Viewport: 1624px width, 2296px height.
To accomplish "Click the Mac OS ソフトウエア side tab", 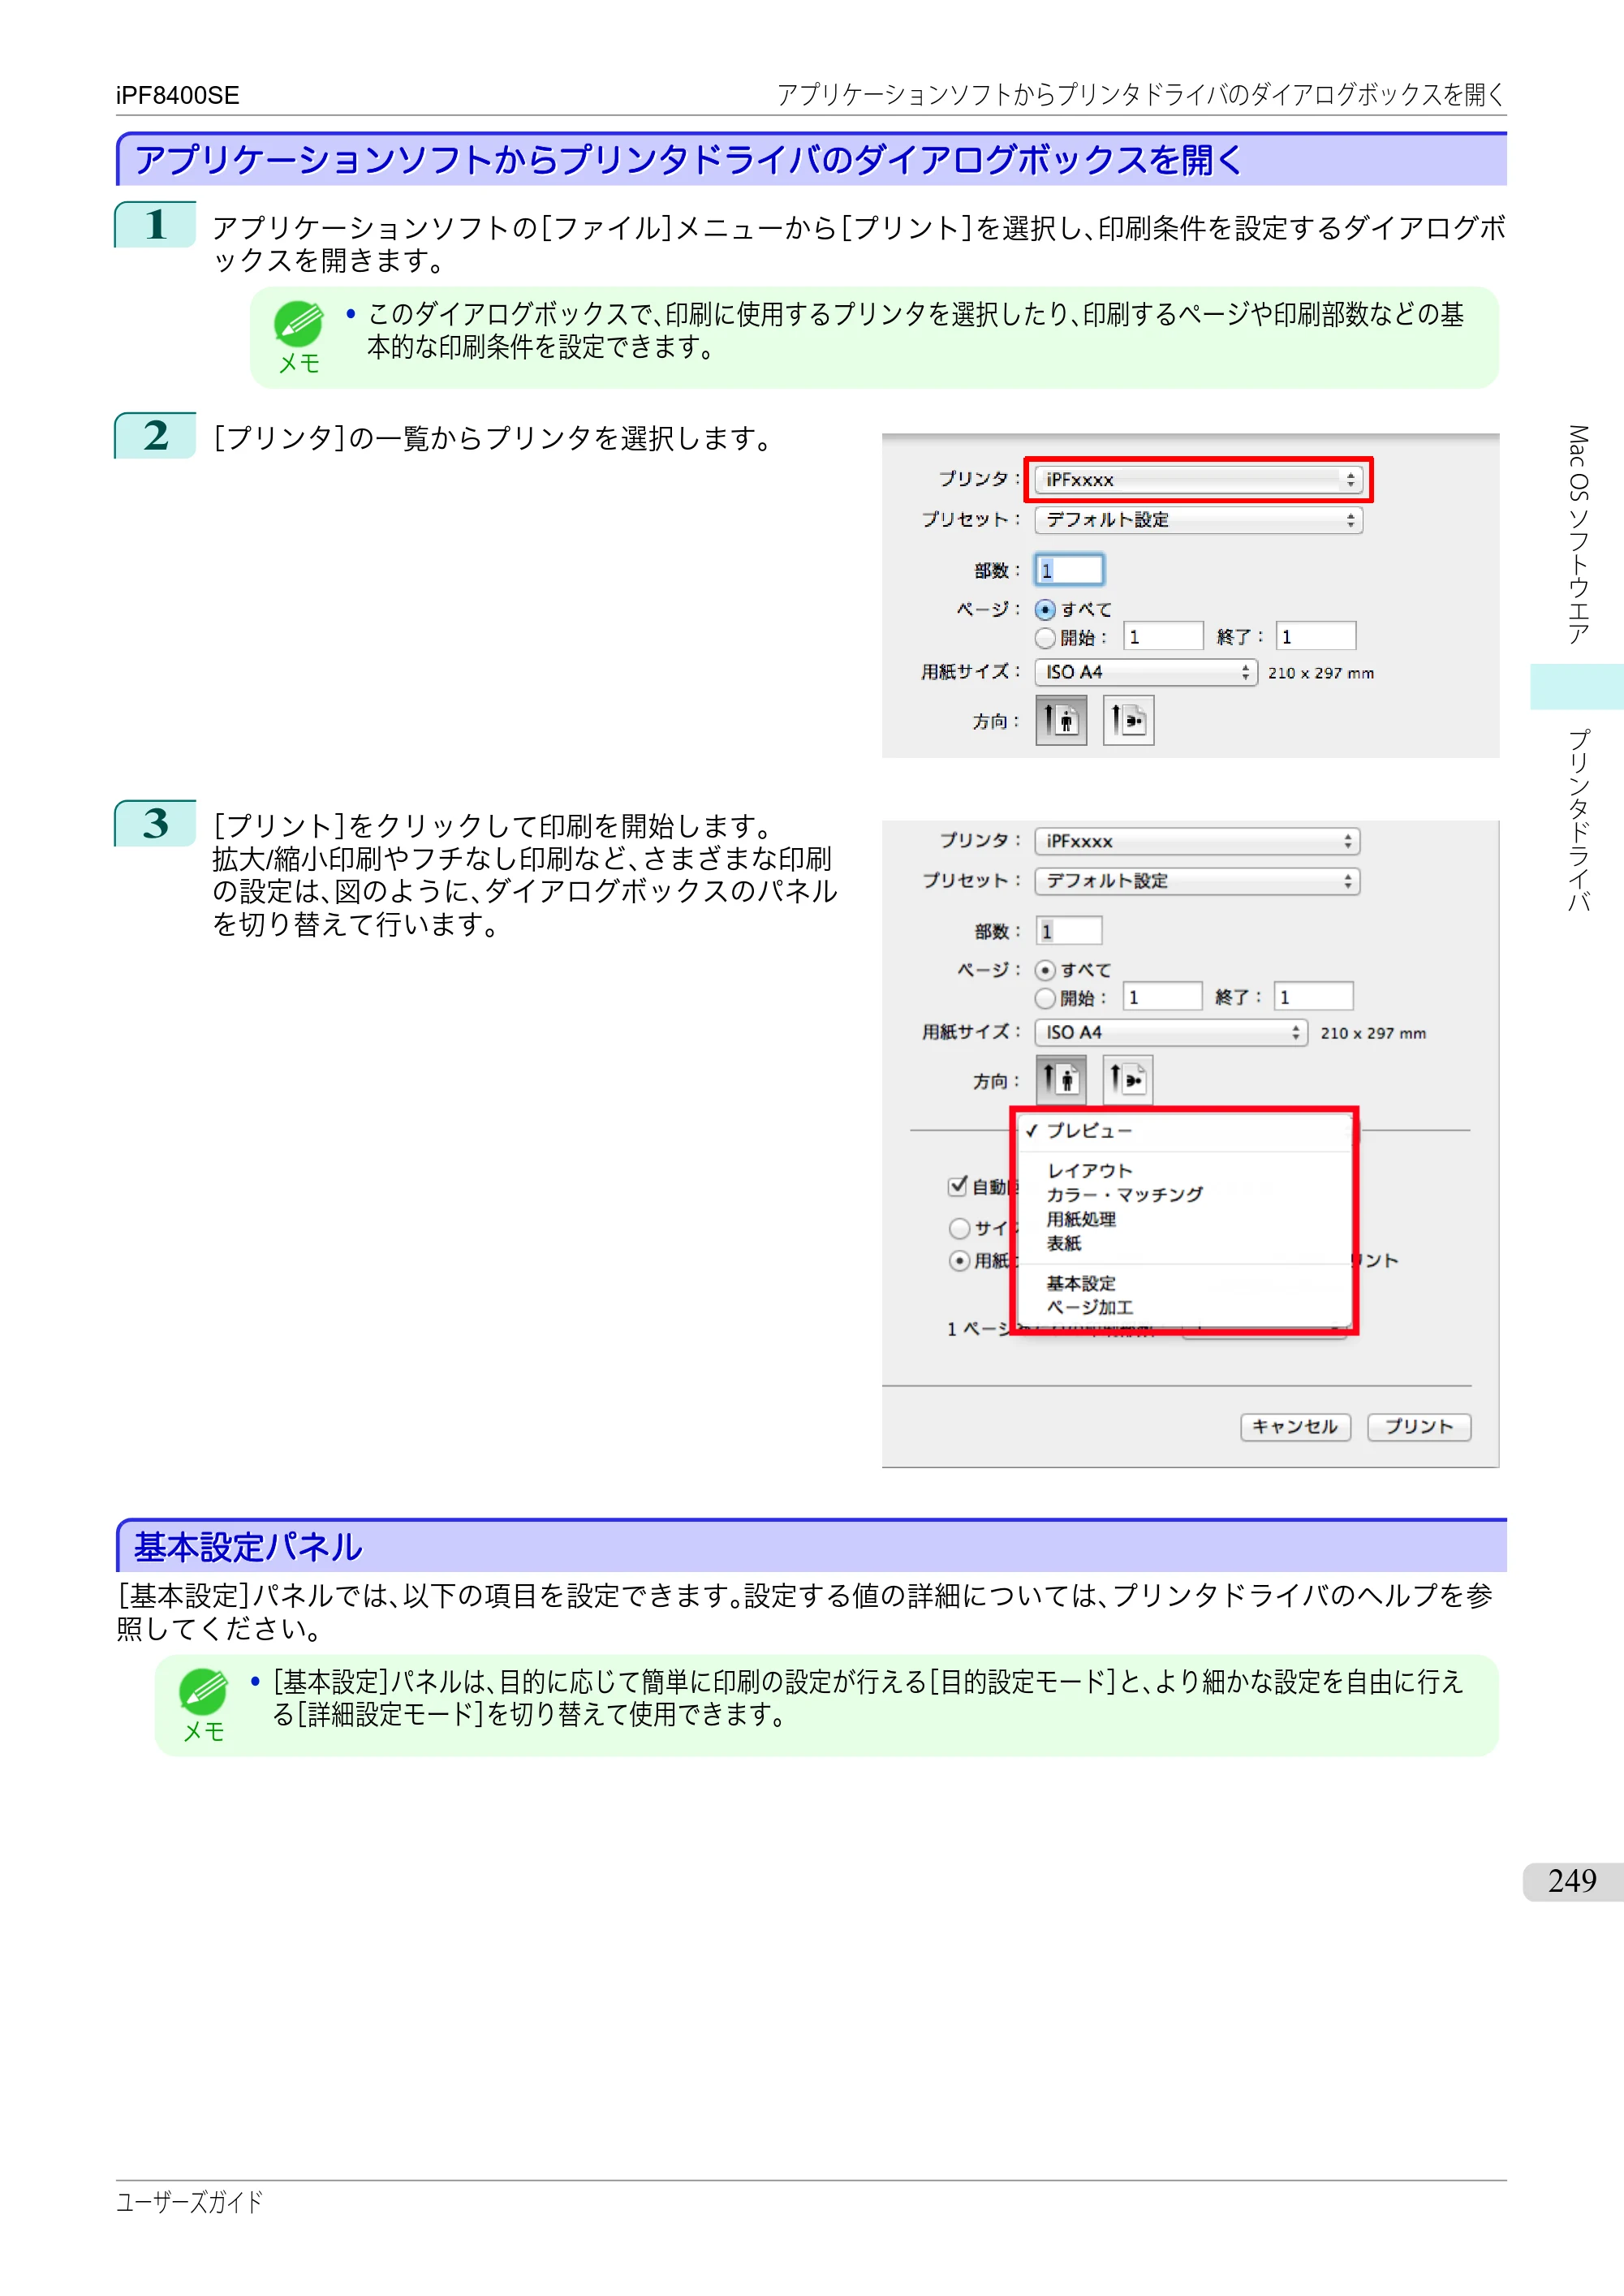I will point(1578,535).
